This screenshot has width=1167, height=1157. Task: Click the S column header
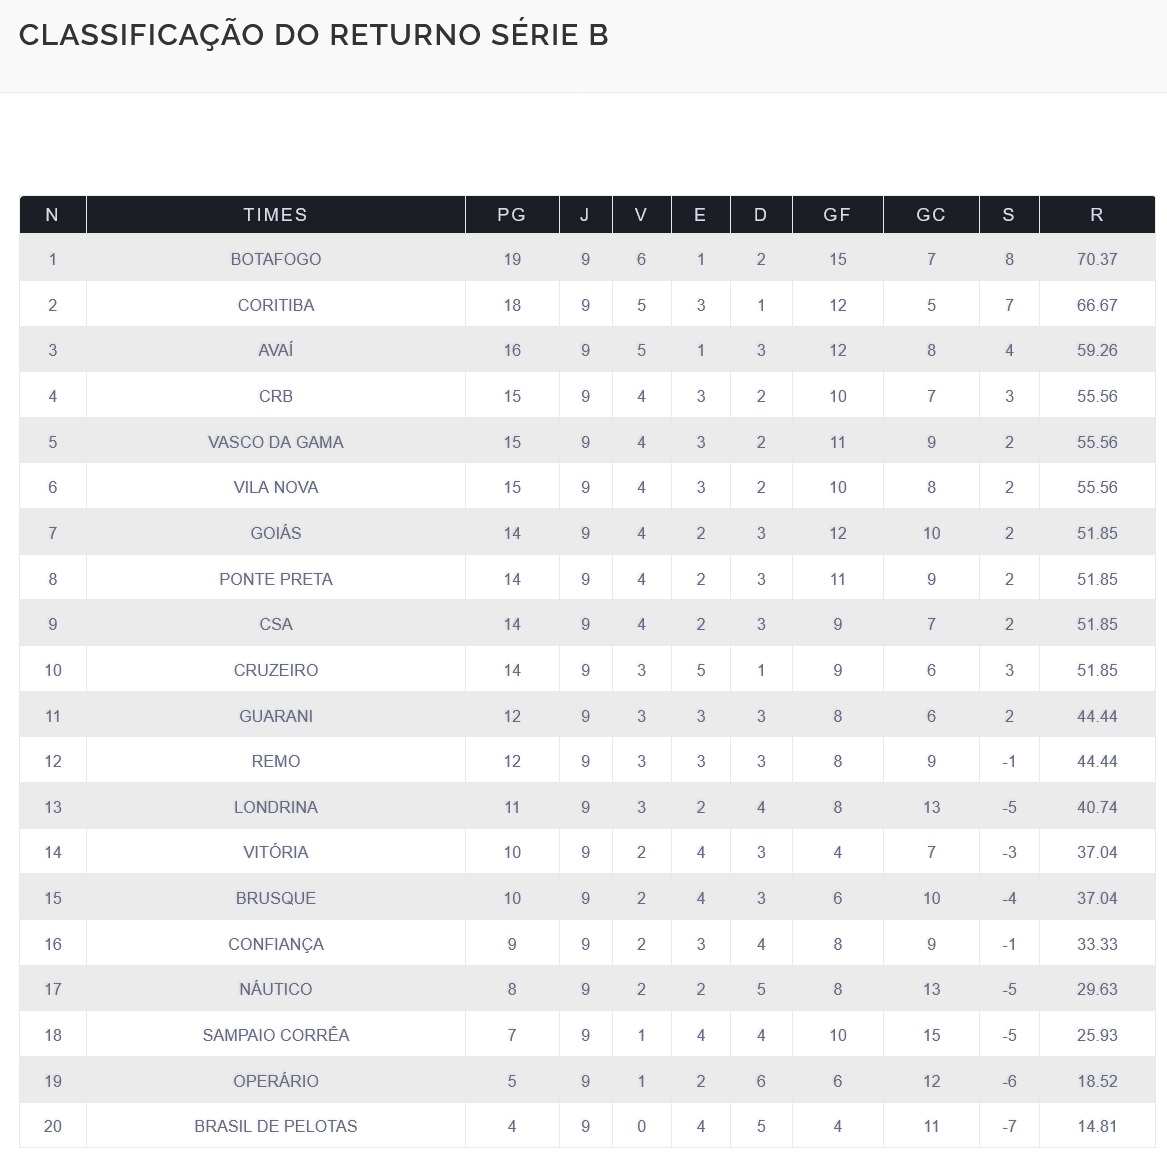pos(1008,215)
